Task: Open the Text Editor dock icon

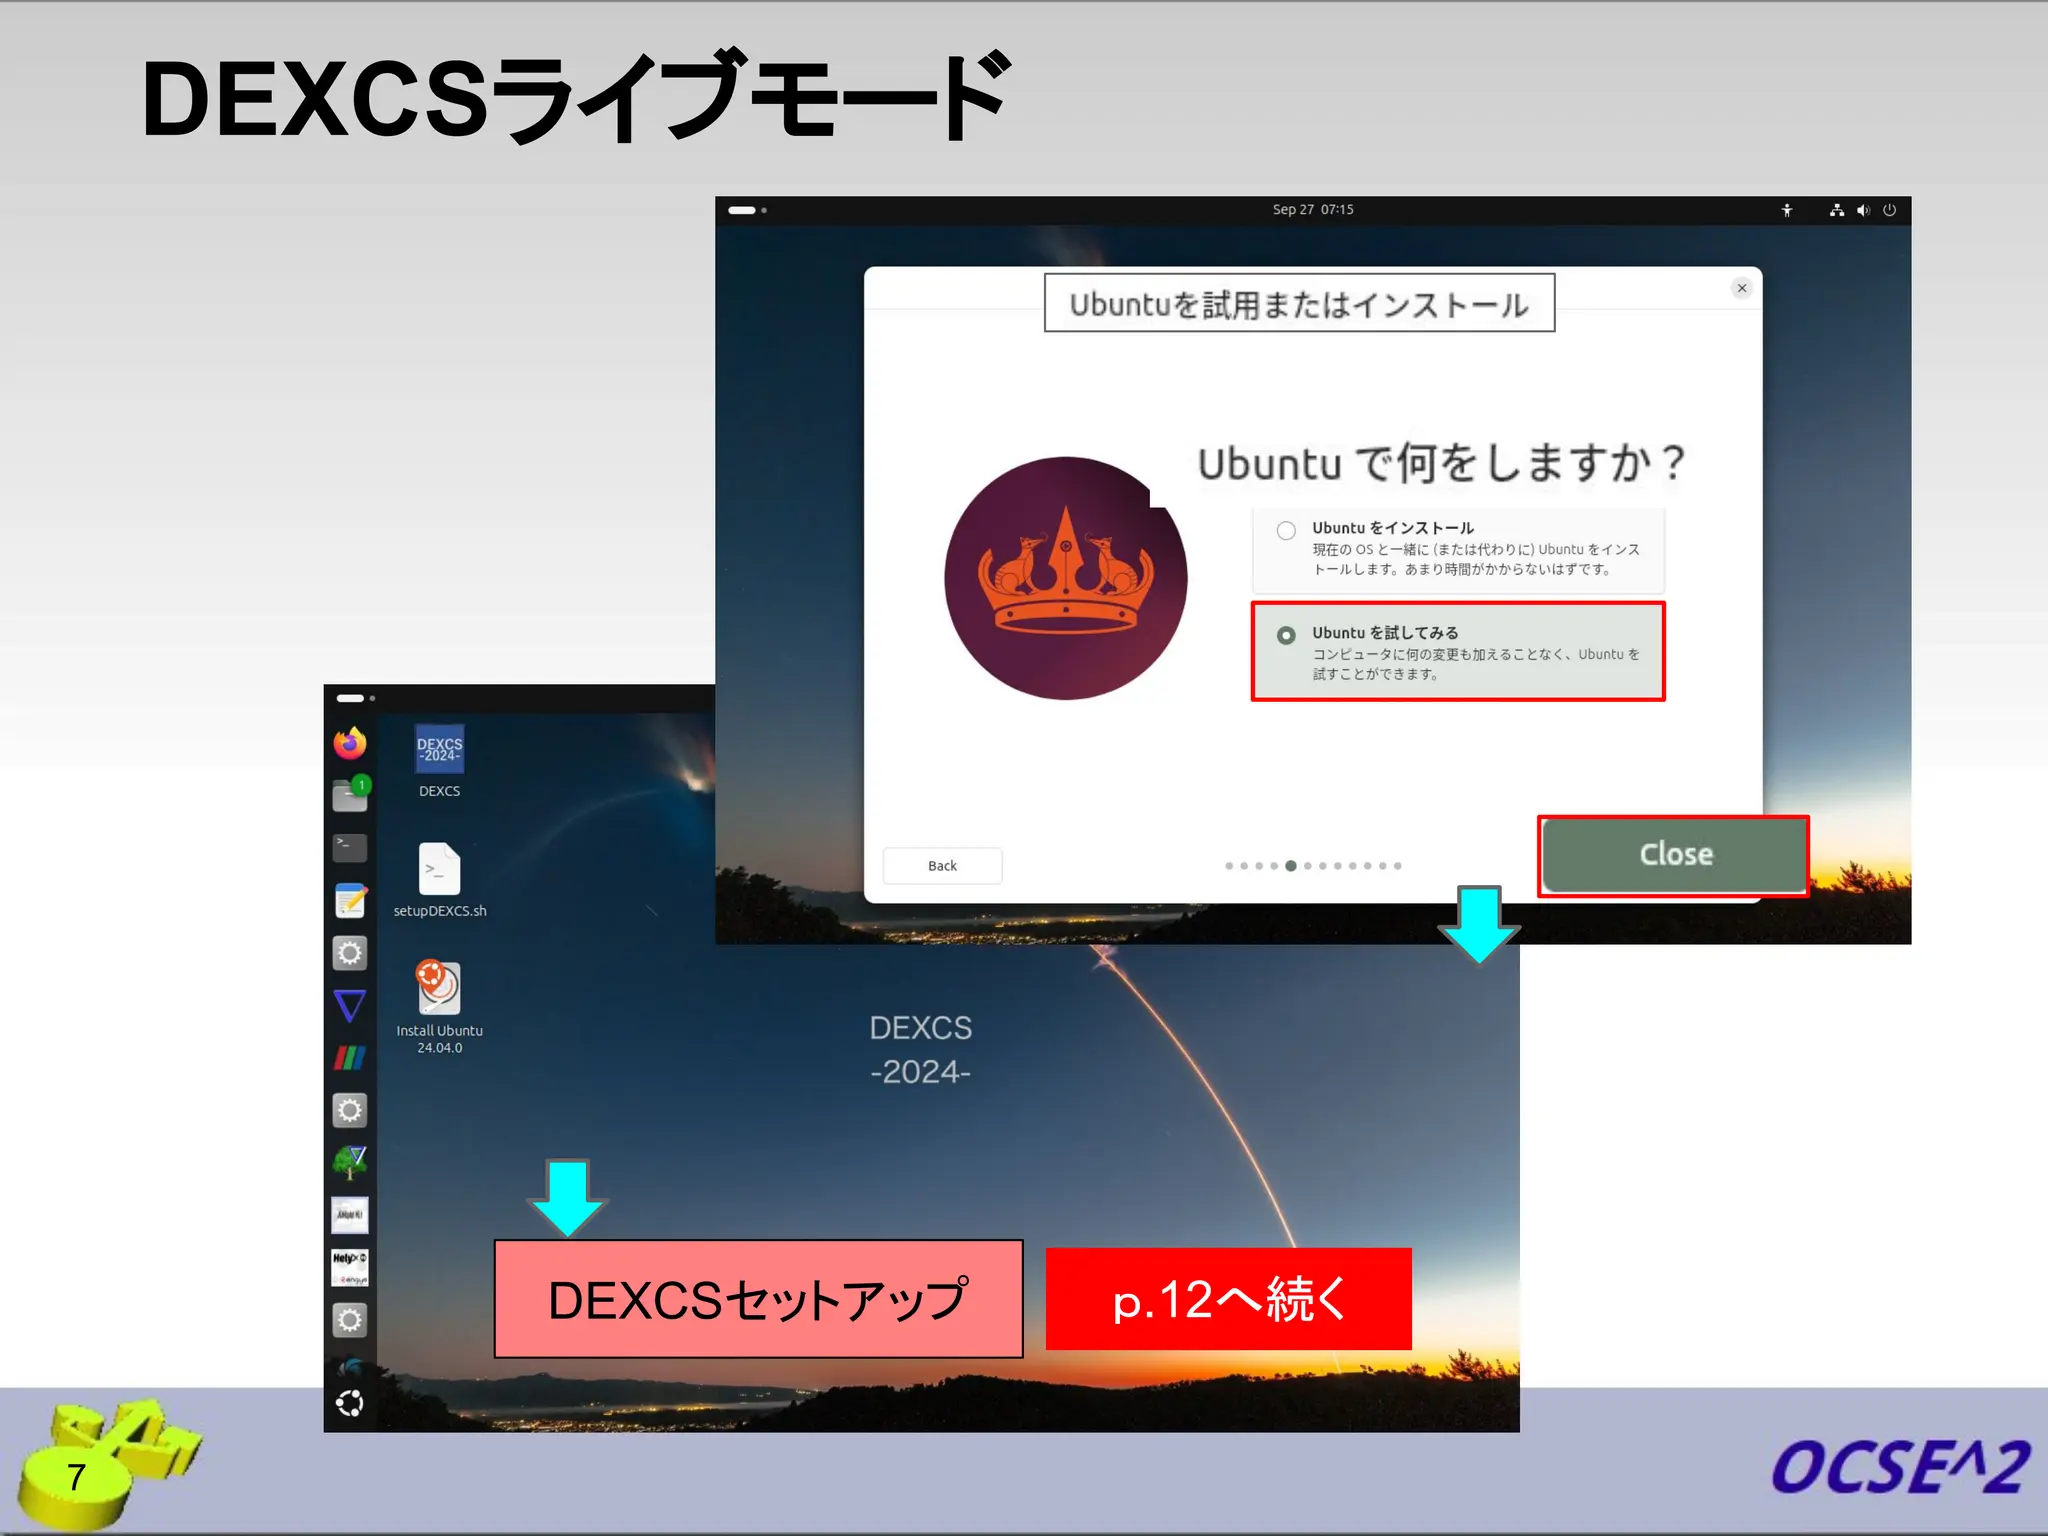Action: tap(350, 900)
